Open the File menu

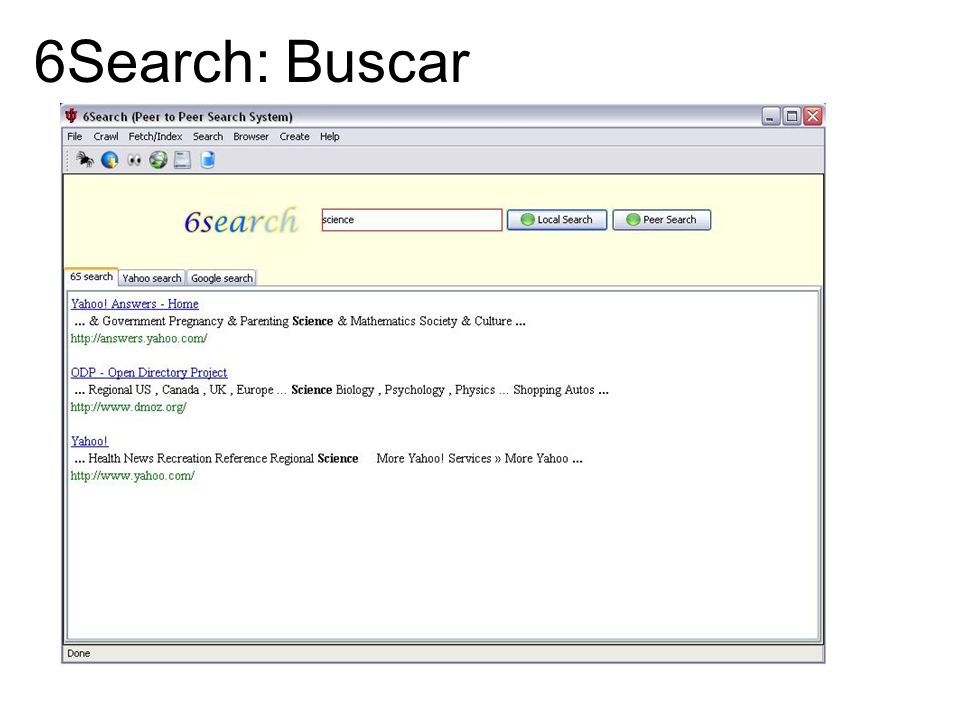[x=75, y=137]
